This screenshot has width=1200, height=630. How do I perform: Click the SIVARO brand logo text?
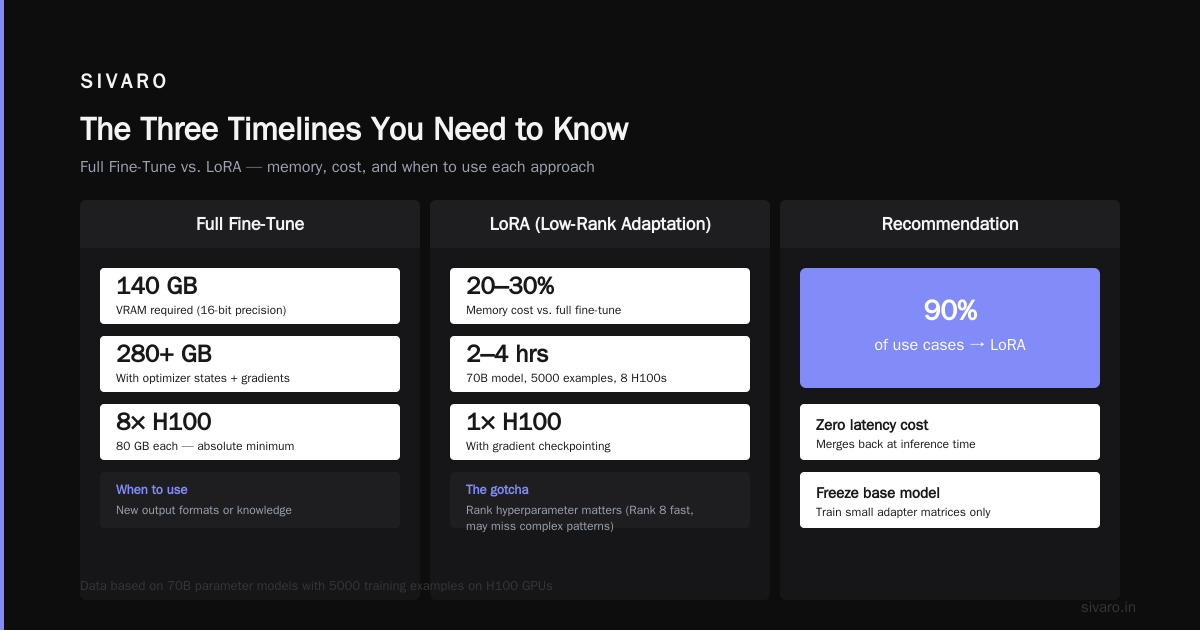pos(124,82)
